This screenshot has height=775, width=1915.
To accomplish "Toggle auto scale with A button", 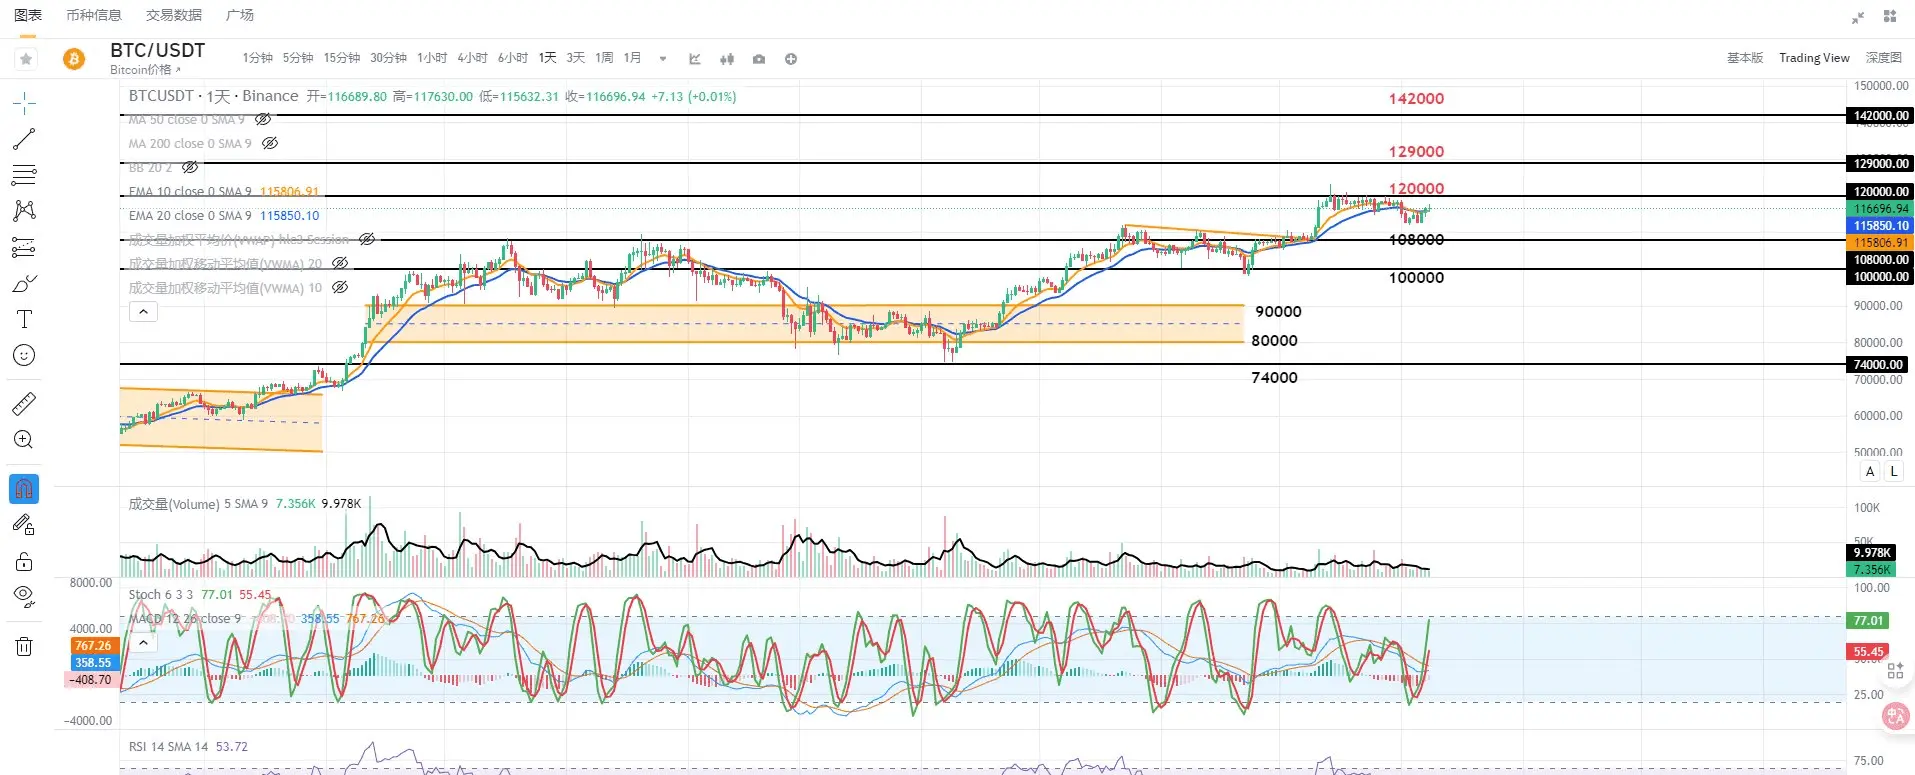I will [1870, 472].
